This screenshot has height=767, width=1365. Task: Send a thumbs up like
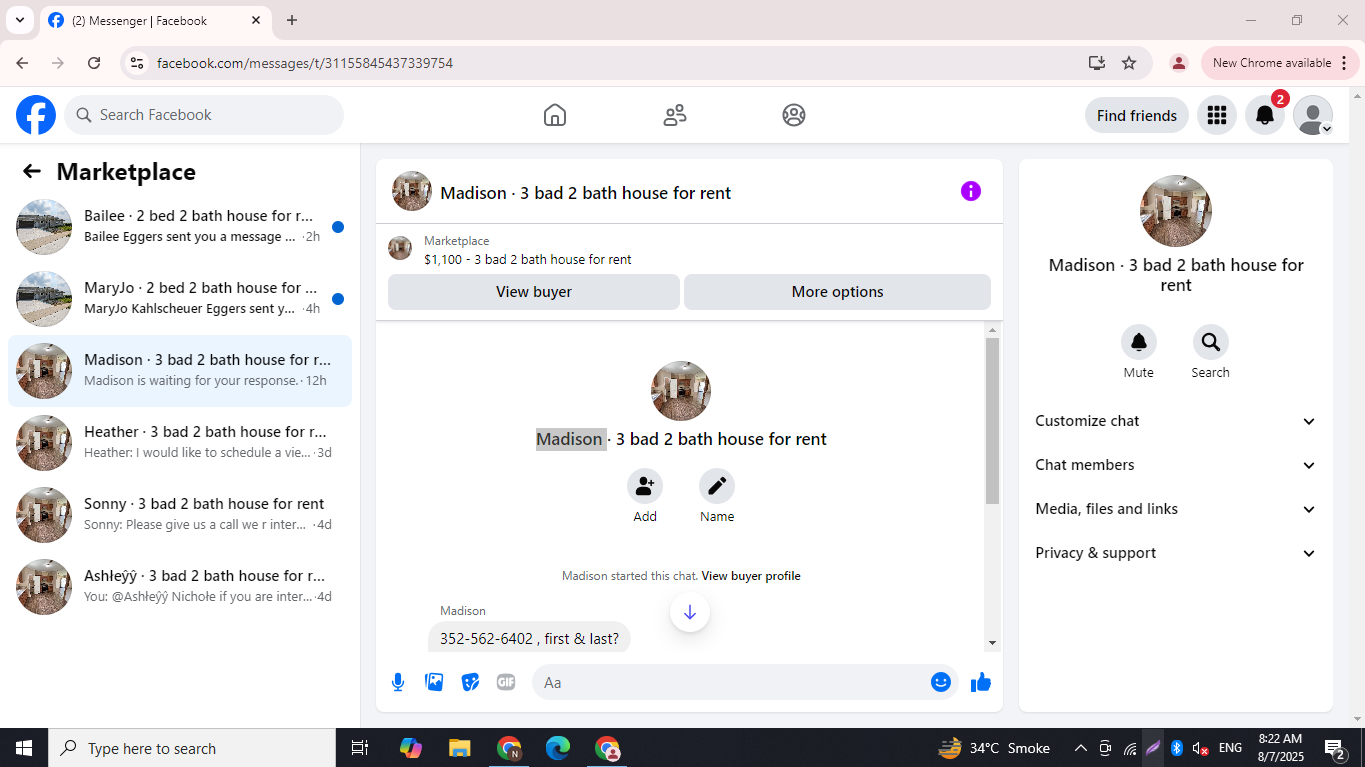pyautogui.click(x=981, y=682)
